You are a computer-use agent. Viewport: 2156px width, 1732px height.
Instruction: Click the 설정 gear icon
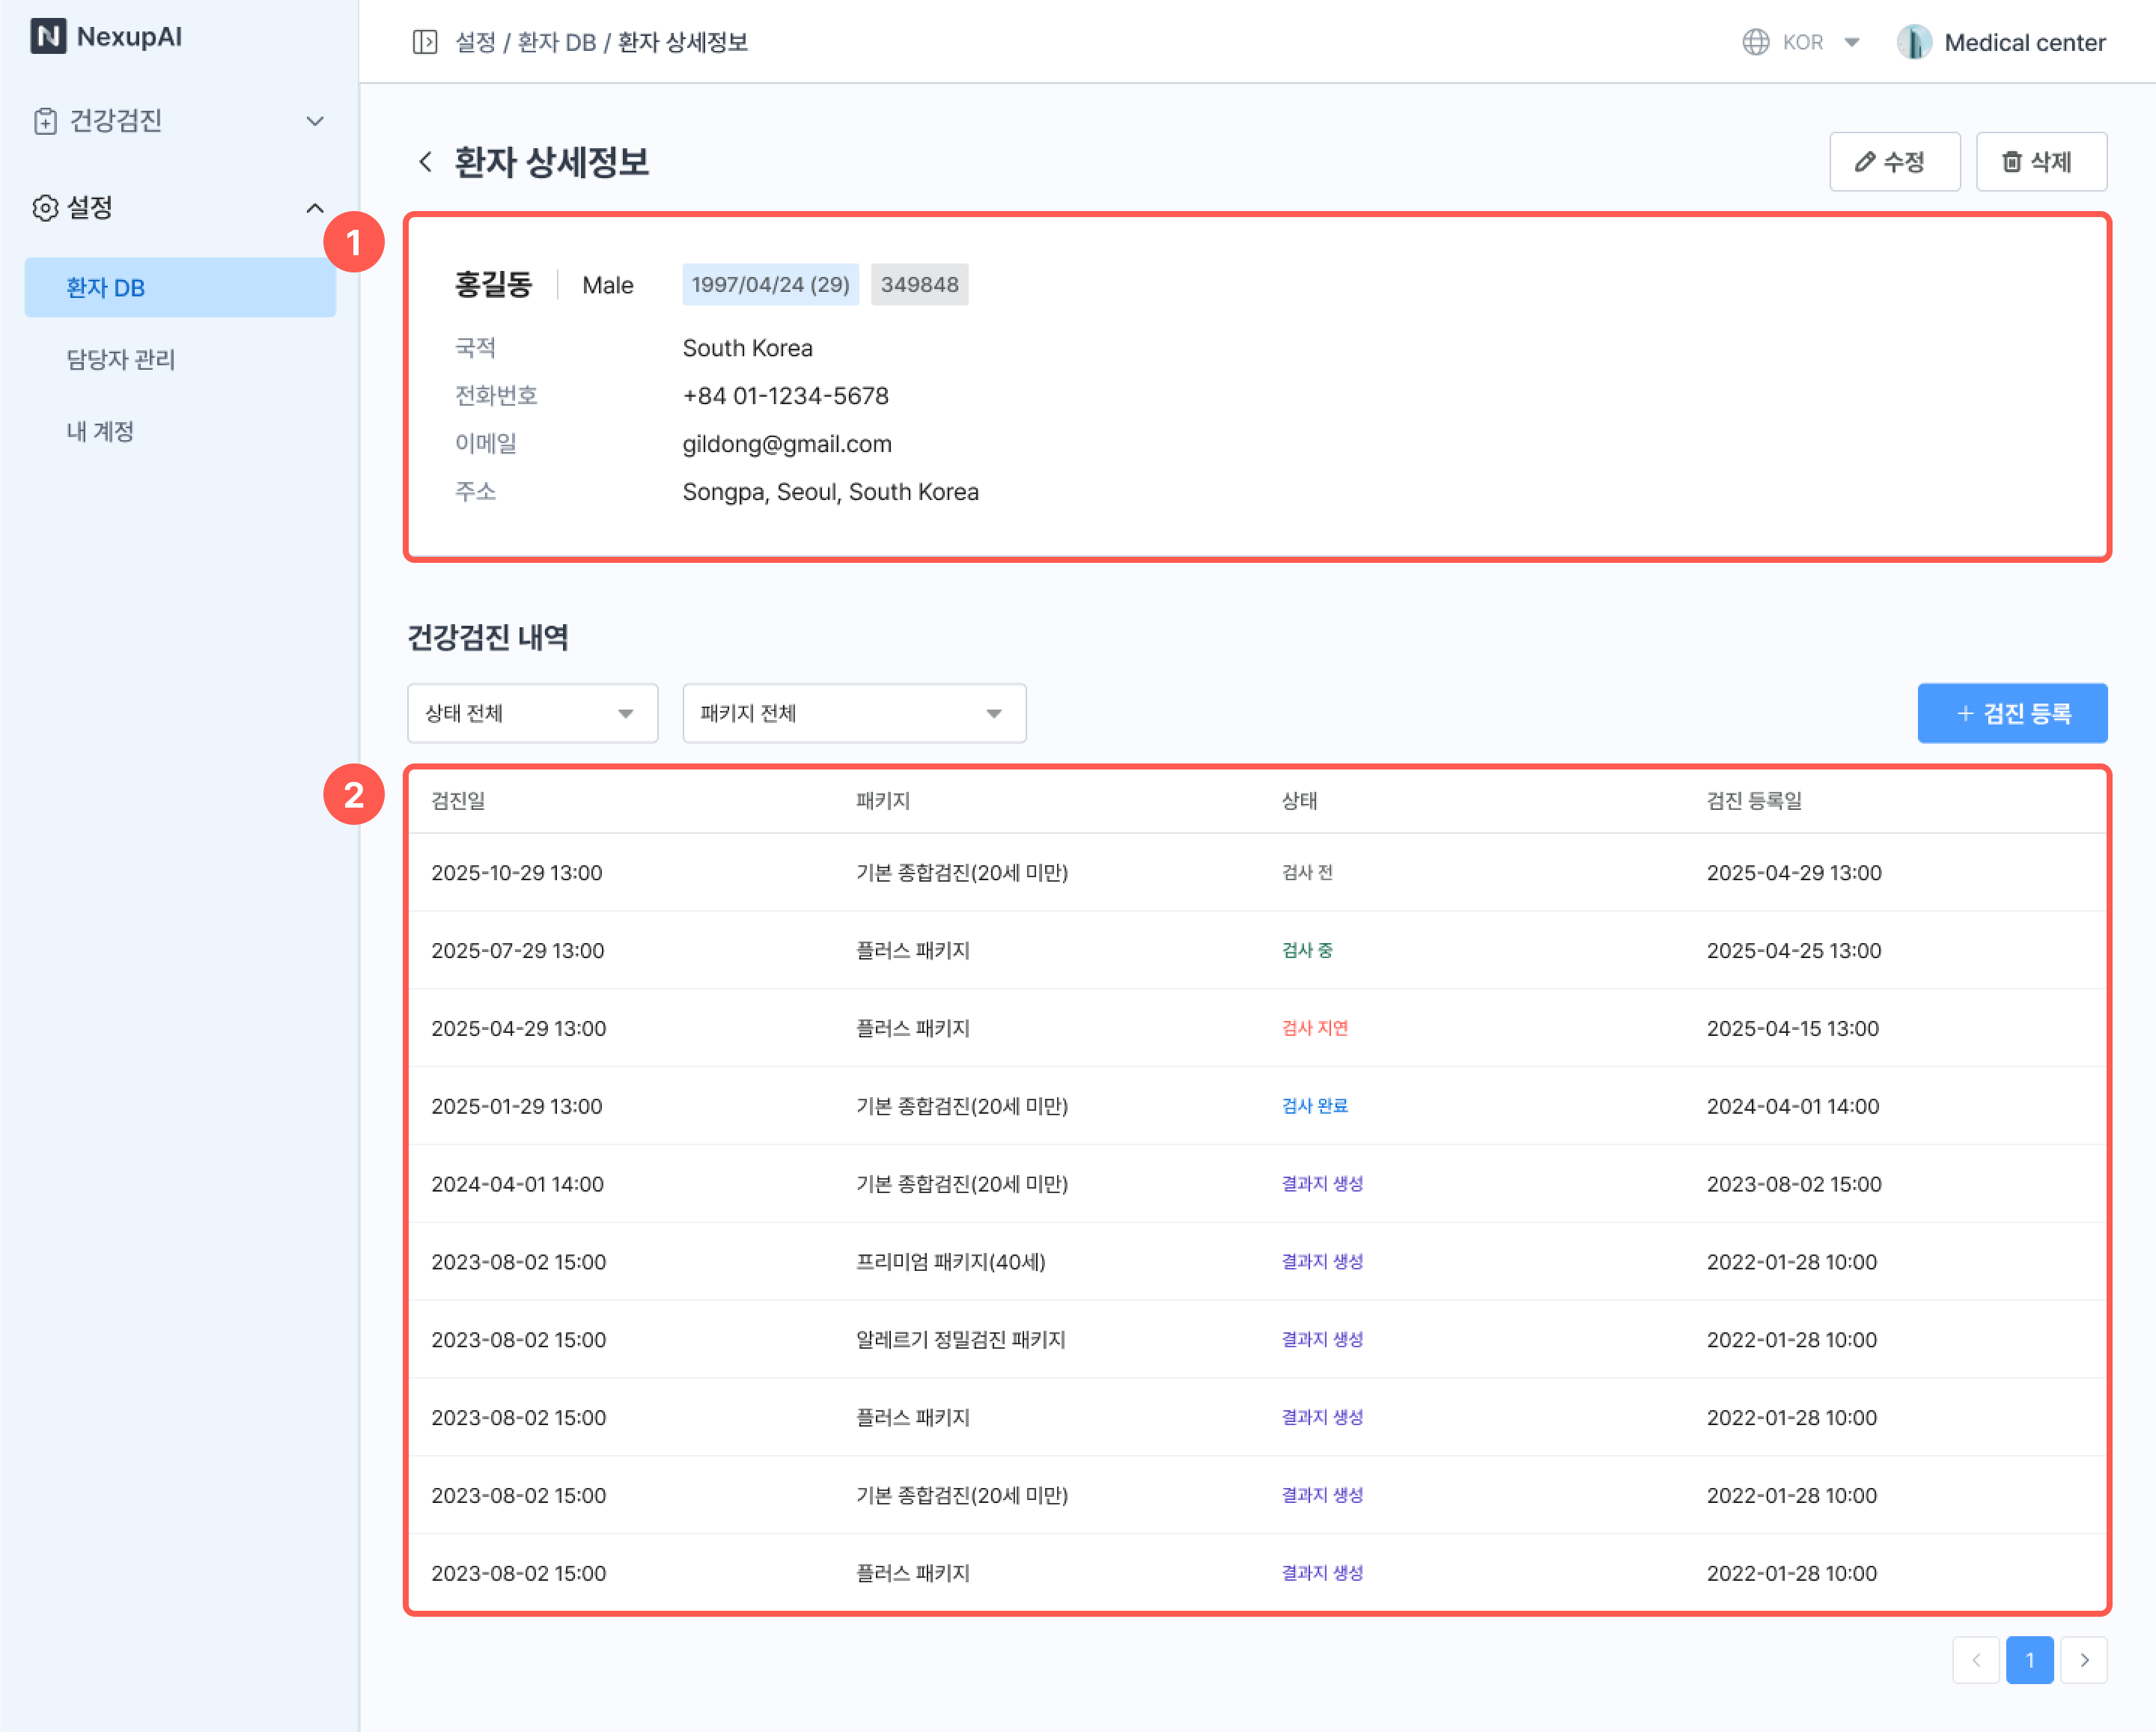click(45, 208)
